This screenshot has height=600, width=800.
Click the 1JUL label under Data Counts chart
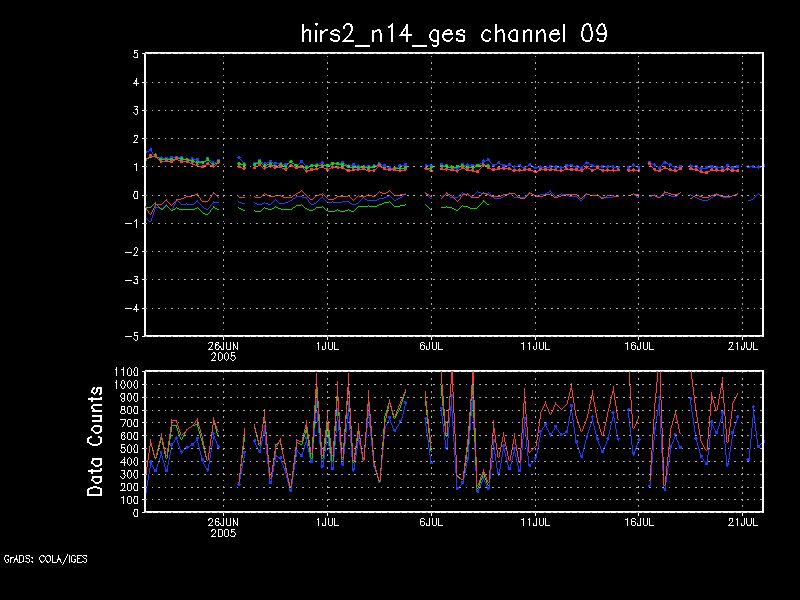326,521
